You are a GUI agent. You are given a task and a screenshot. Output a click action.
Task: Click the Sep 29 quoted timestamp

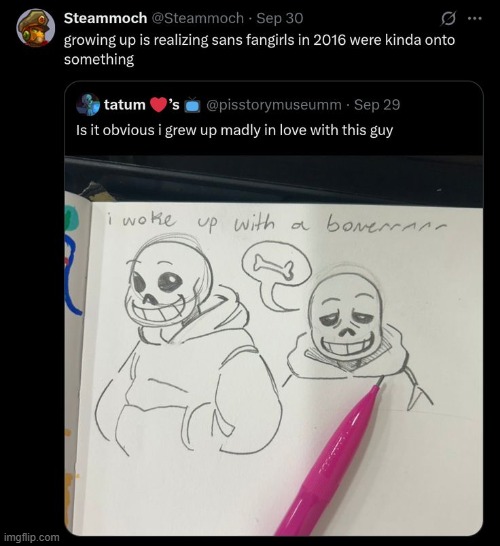377,105
